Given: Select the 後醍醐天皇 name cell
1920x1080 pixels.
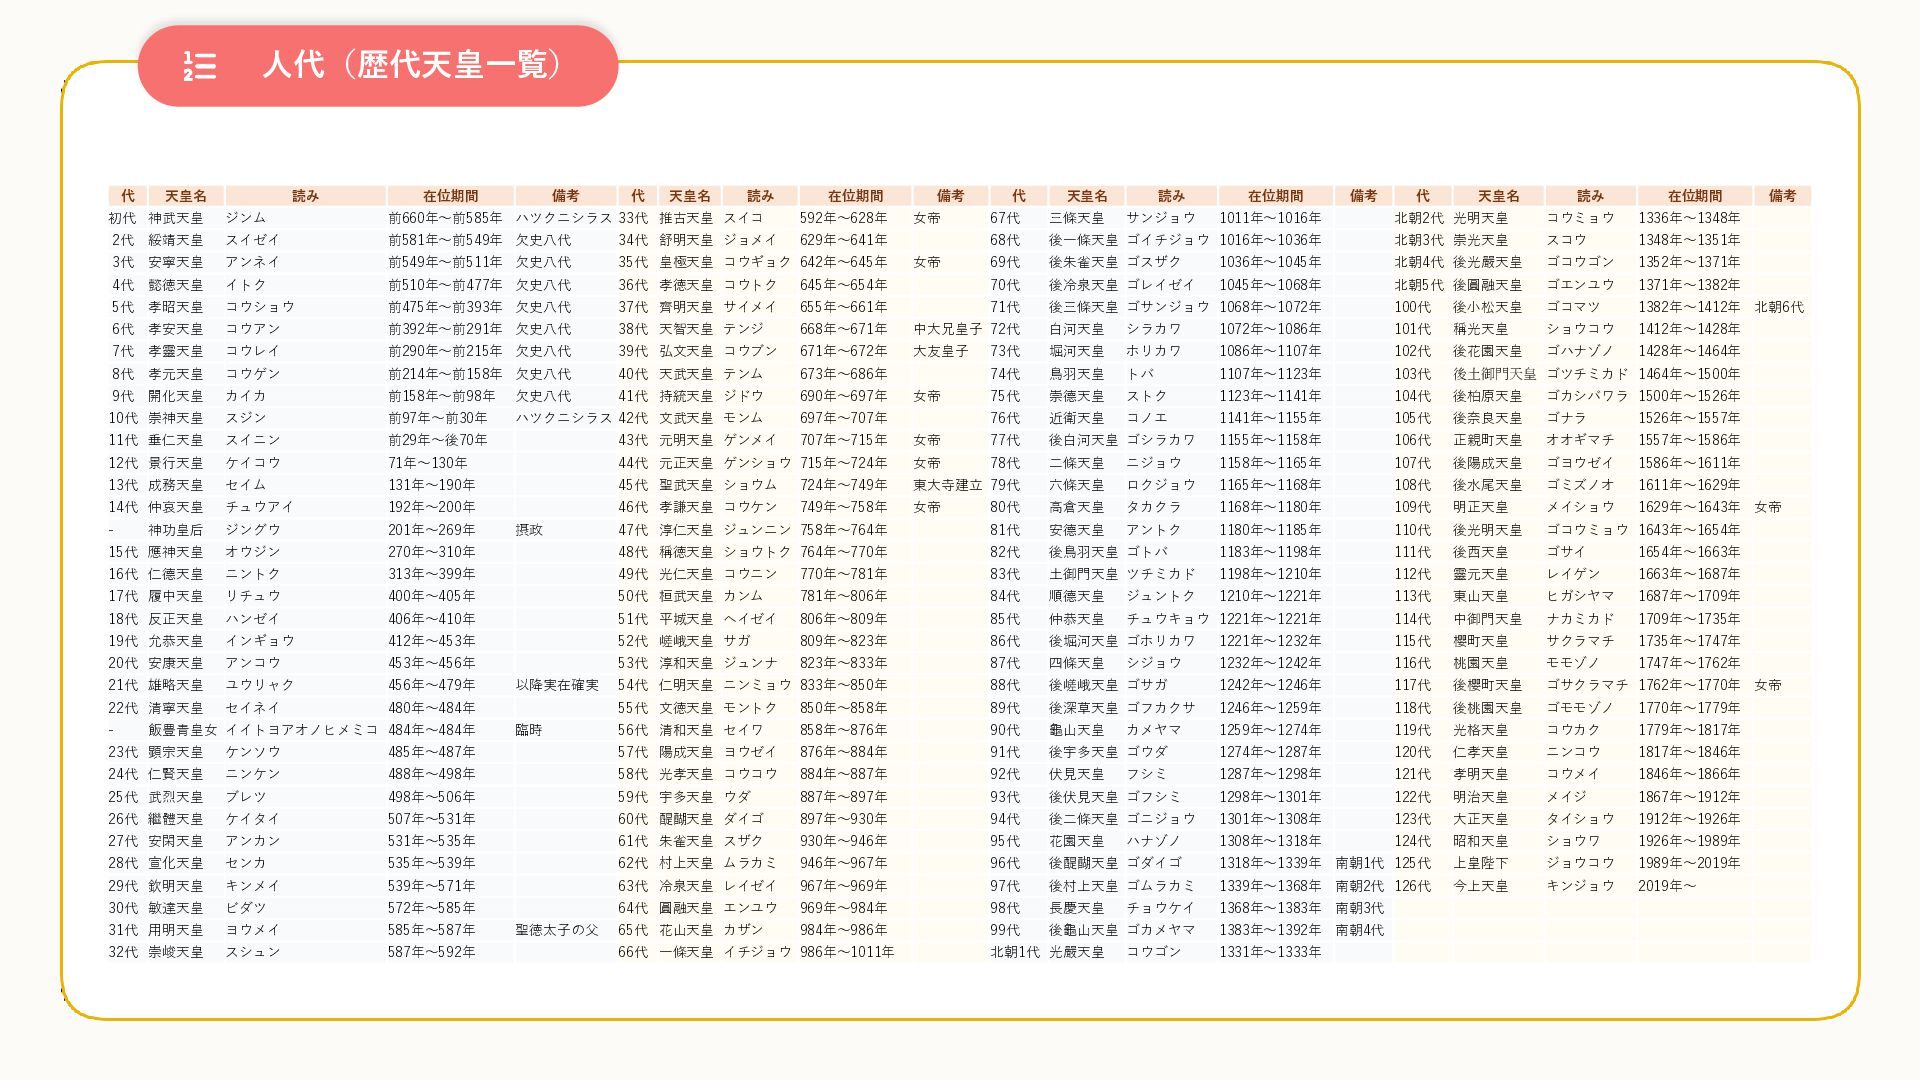Looking at the screenshot, I should point(1083,863).
